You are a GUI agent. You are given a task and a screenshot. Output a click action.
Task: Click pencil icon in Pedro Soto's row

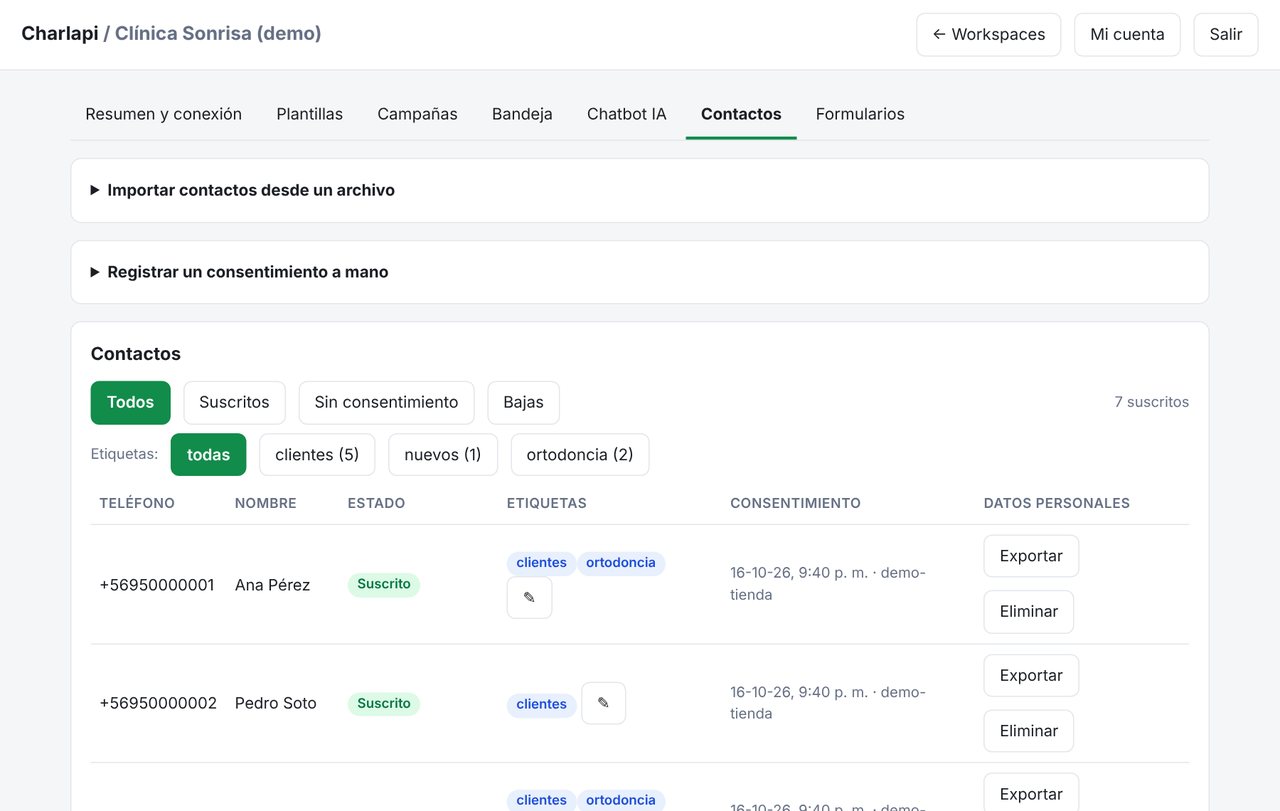click(603, 703)
